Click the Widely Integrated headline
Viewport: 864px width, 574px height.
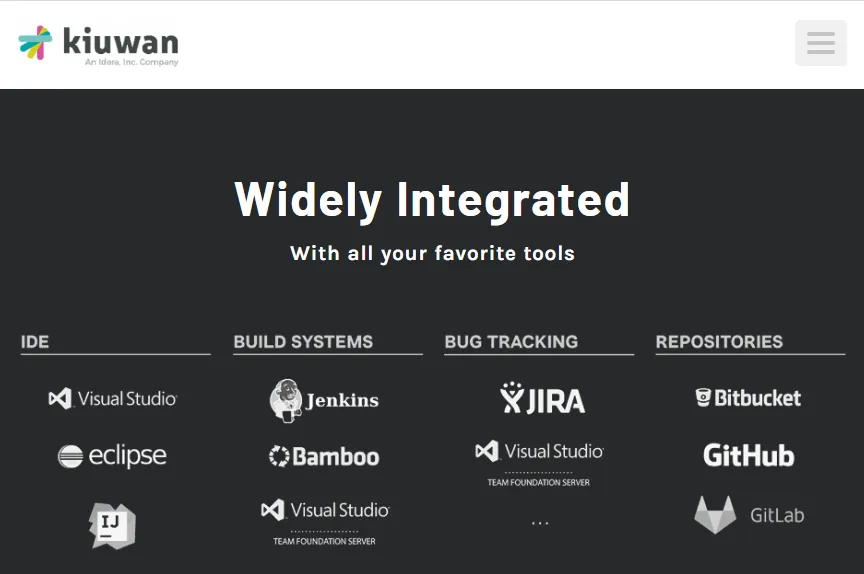pyautogui.click(x=432, y=201)
